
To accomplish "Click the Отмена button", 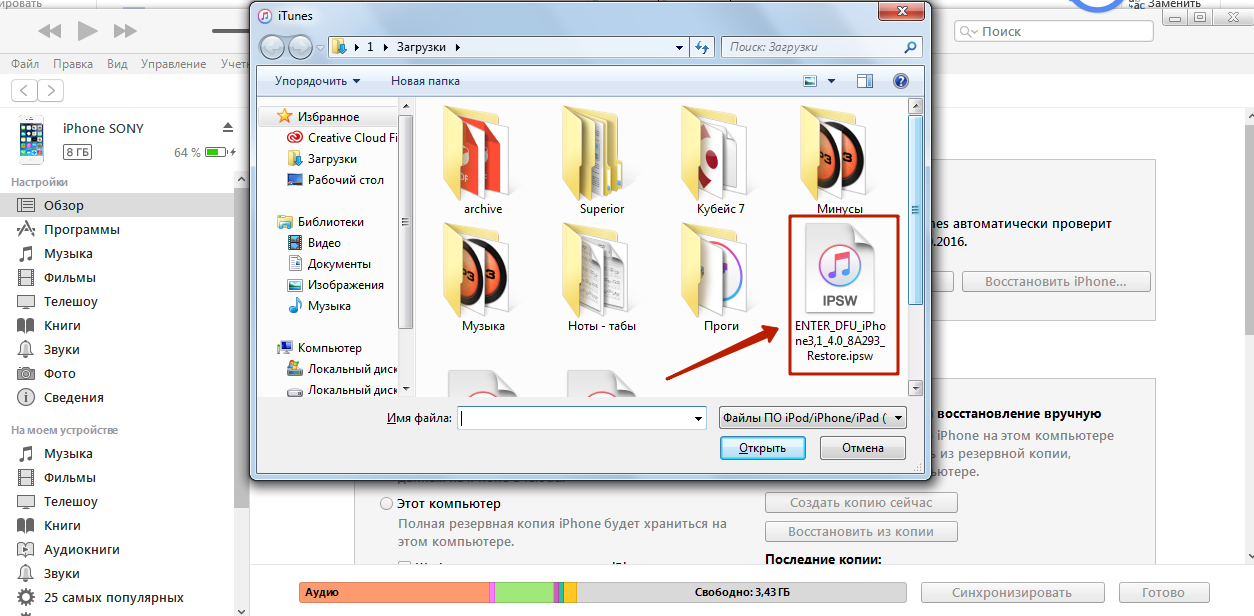I will (x=862, y=448).
